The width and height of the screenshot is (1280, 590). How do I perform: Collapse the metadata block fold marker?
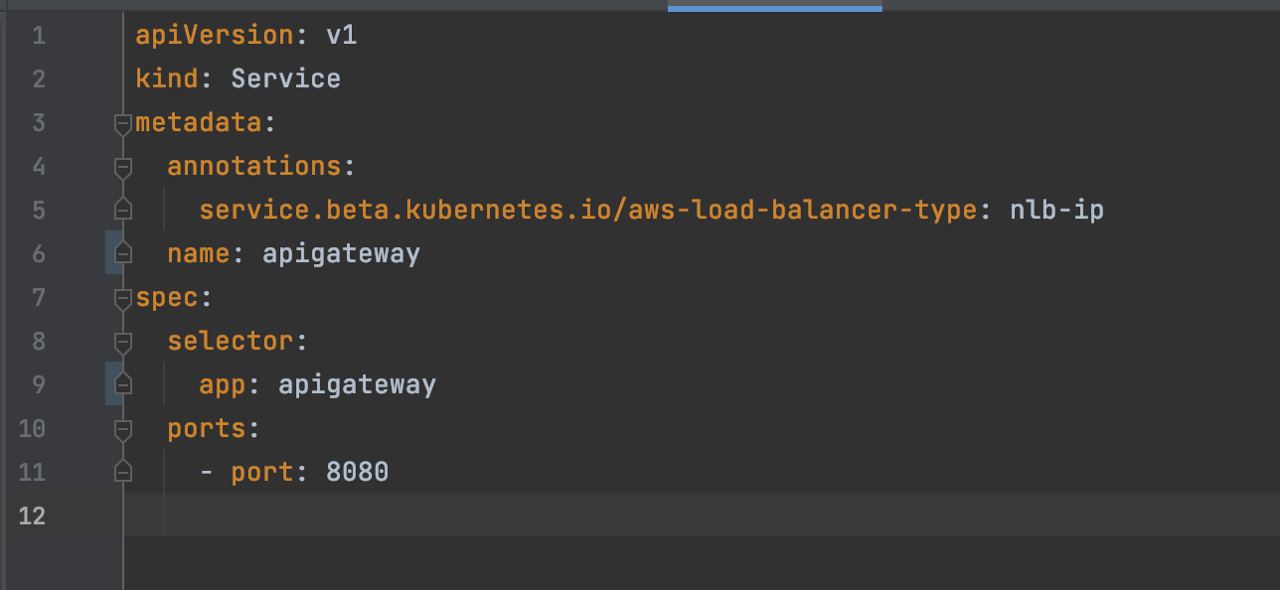tap(123, 123)
